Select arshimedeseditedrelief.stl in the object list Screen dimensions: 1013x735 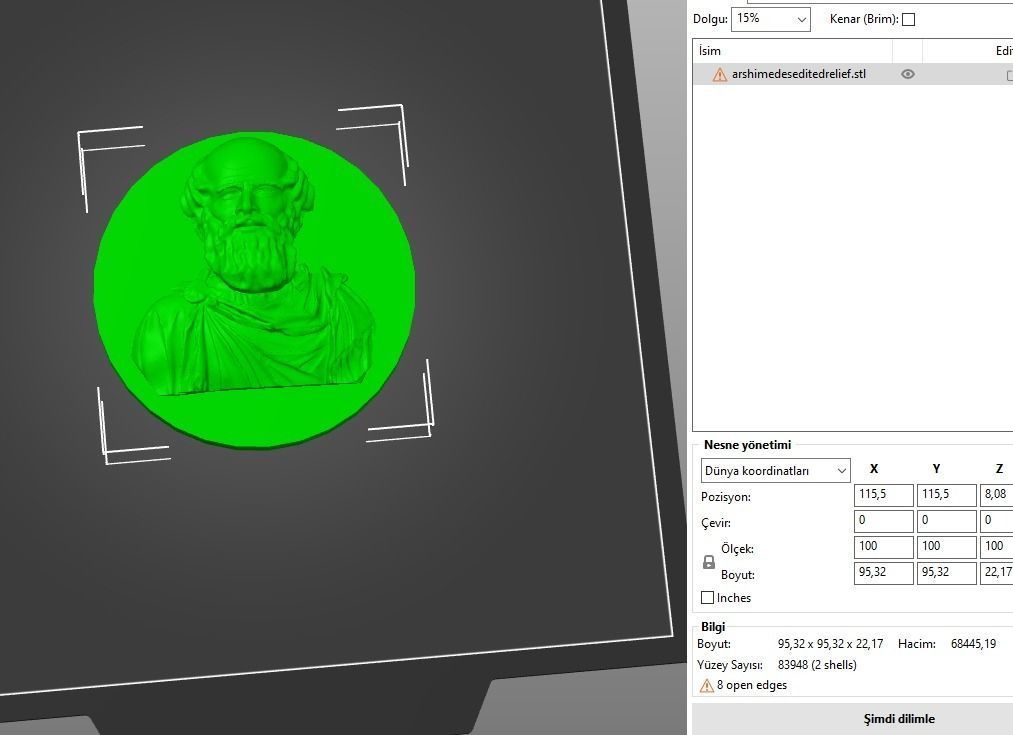[853, 74]
